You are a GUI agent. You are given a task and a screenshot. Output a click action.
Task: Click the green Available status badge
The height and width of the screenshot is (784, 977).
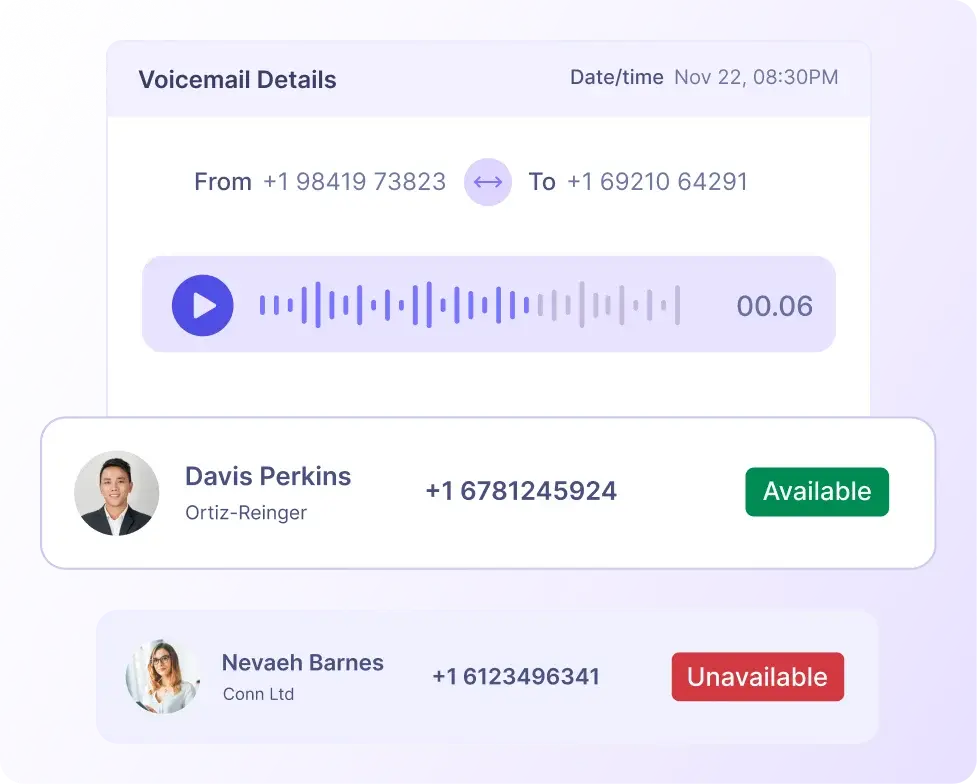[816, 492]
